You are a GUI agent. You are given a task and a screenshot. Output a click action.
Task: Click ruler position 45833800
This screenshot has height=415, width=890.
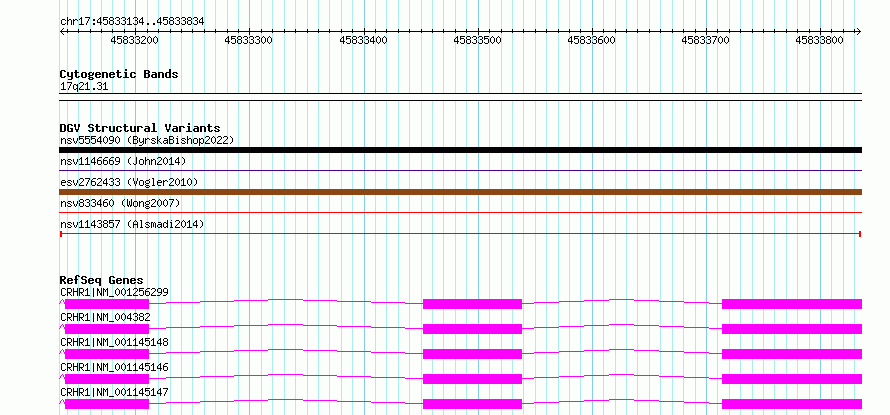click(x=820, y=40)
